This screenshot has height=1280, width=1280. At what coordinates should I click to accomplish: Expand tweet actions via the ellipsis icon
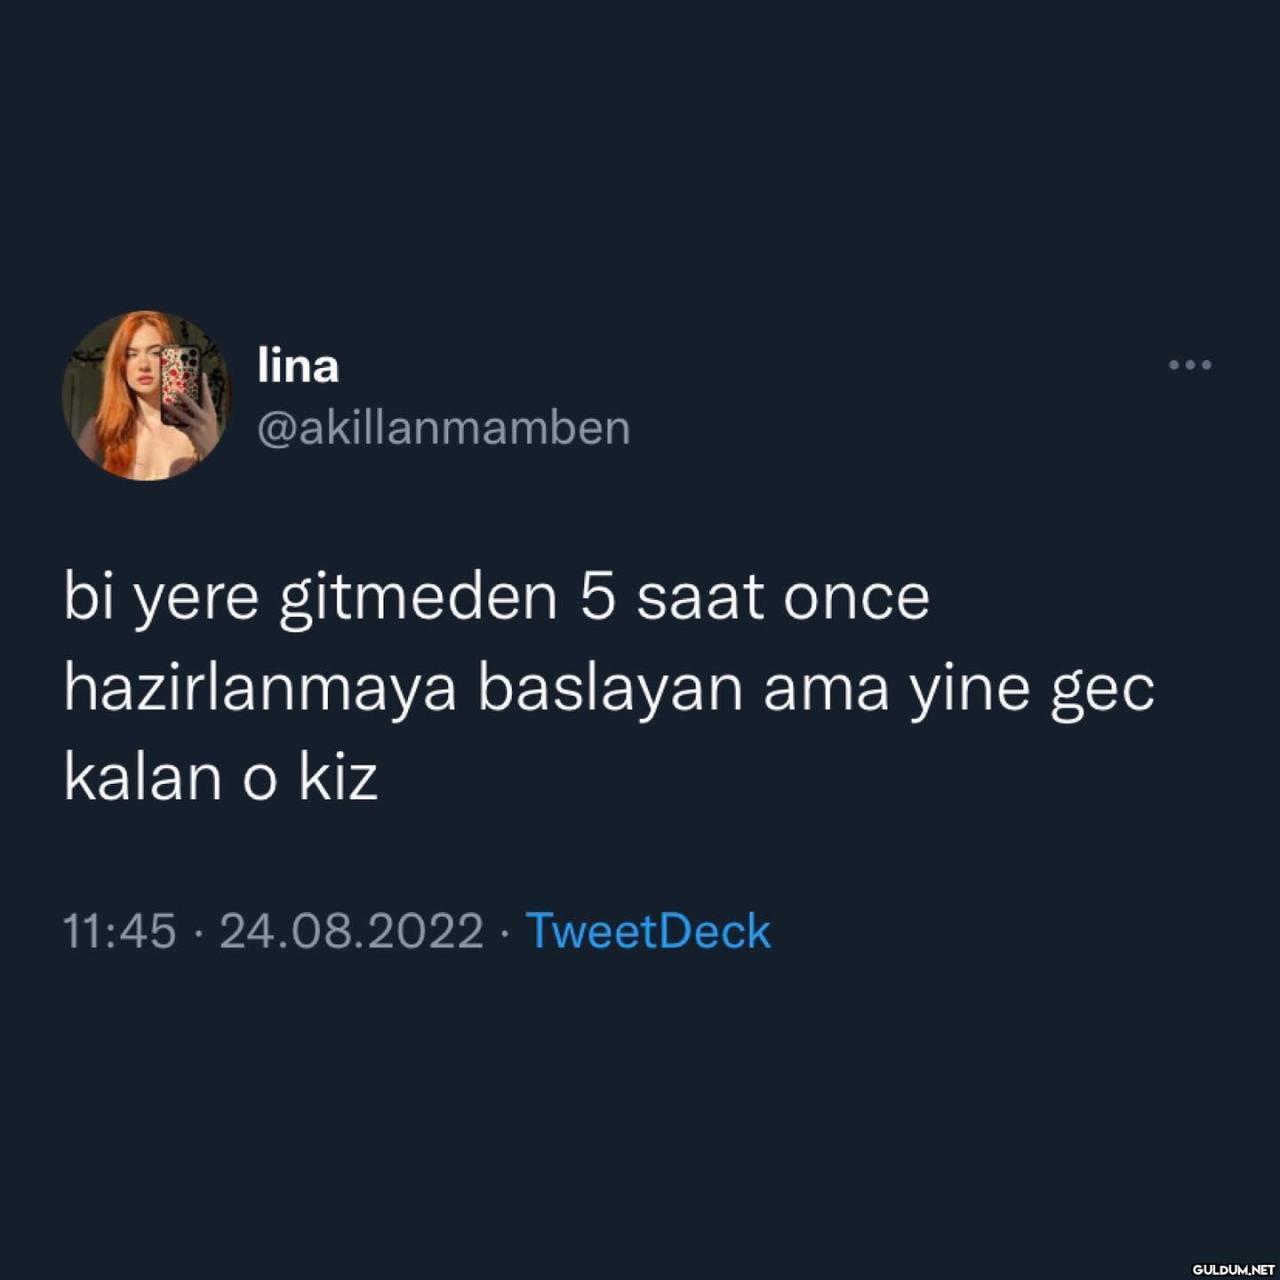(1190, 365)
